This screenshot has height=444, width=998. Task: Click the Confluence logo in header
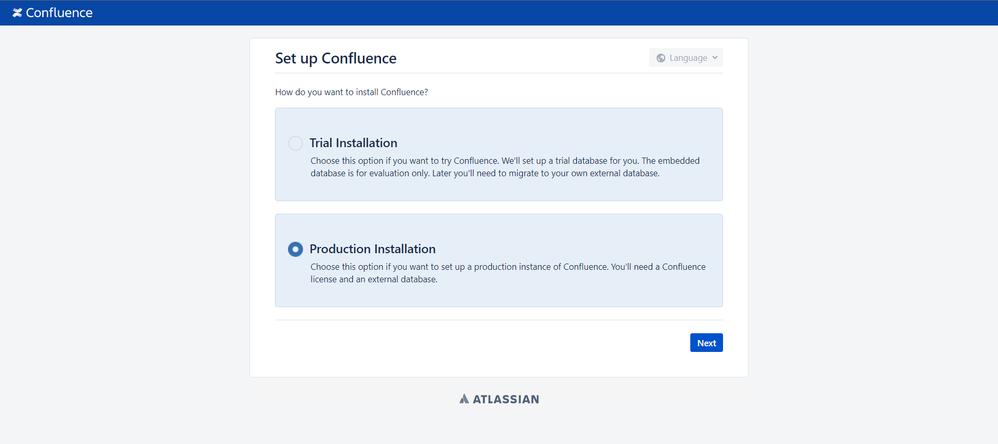coord(52,13)
